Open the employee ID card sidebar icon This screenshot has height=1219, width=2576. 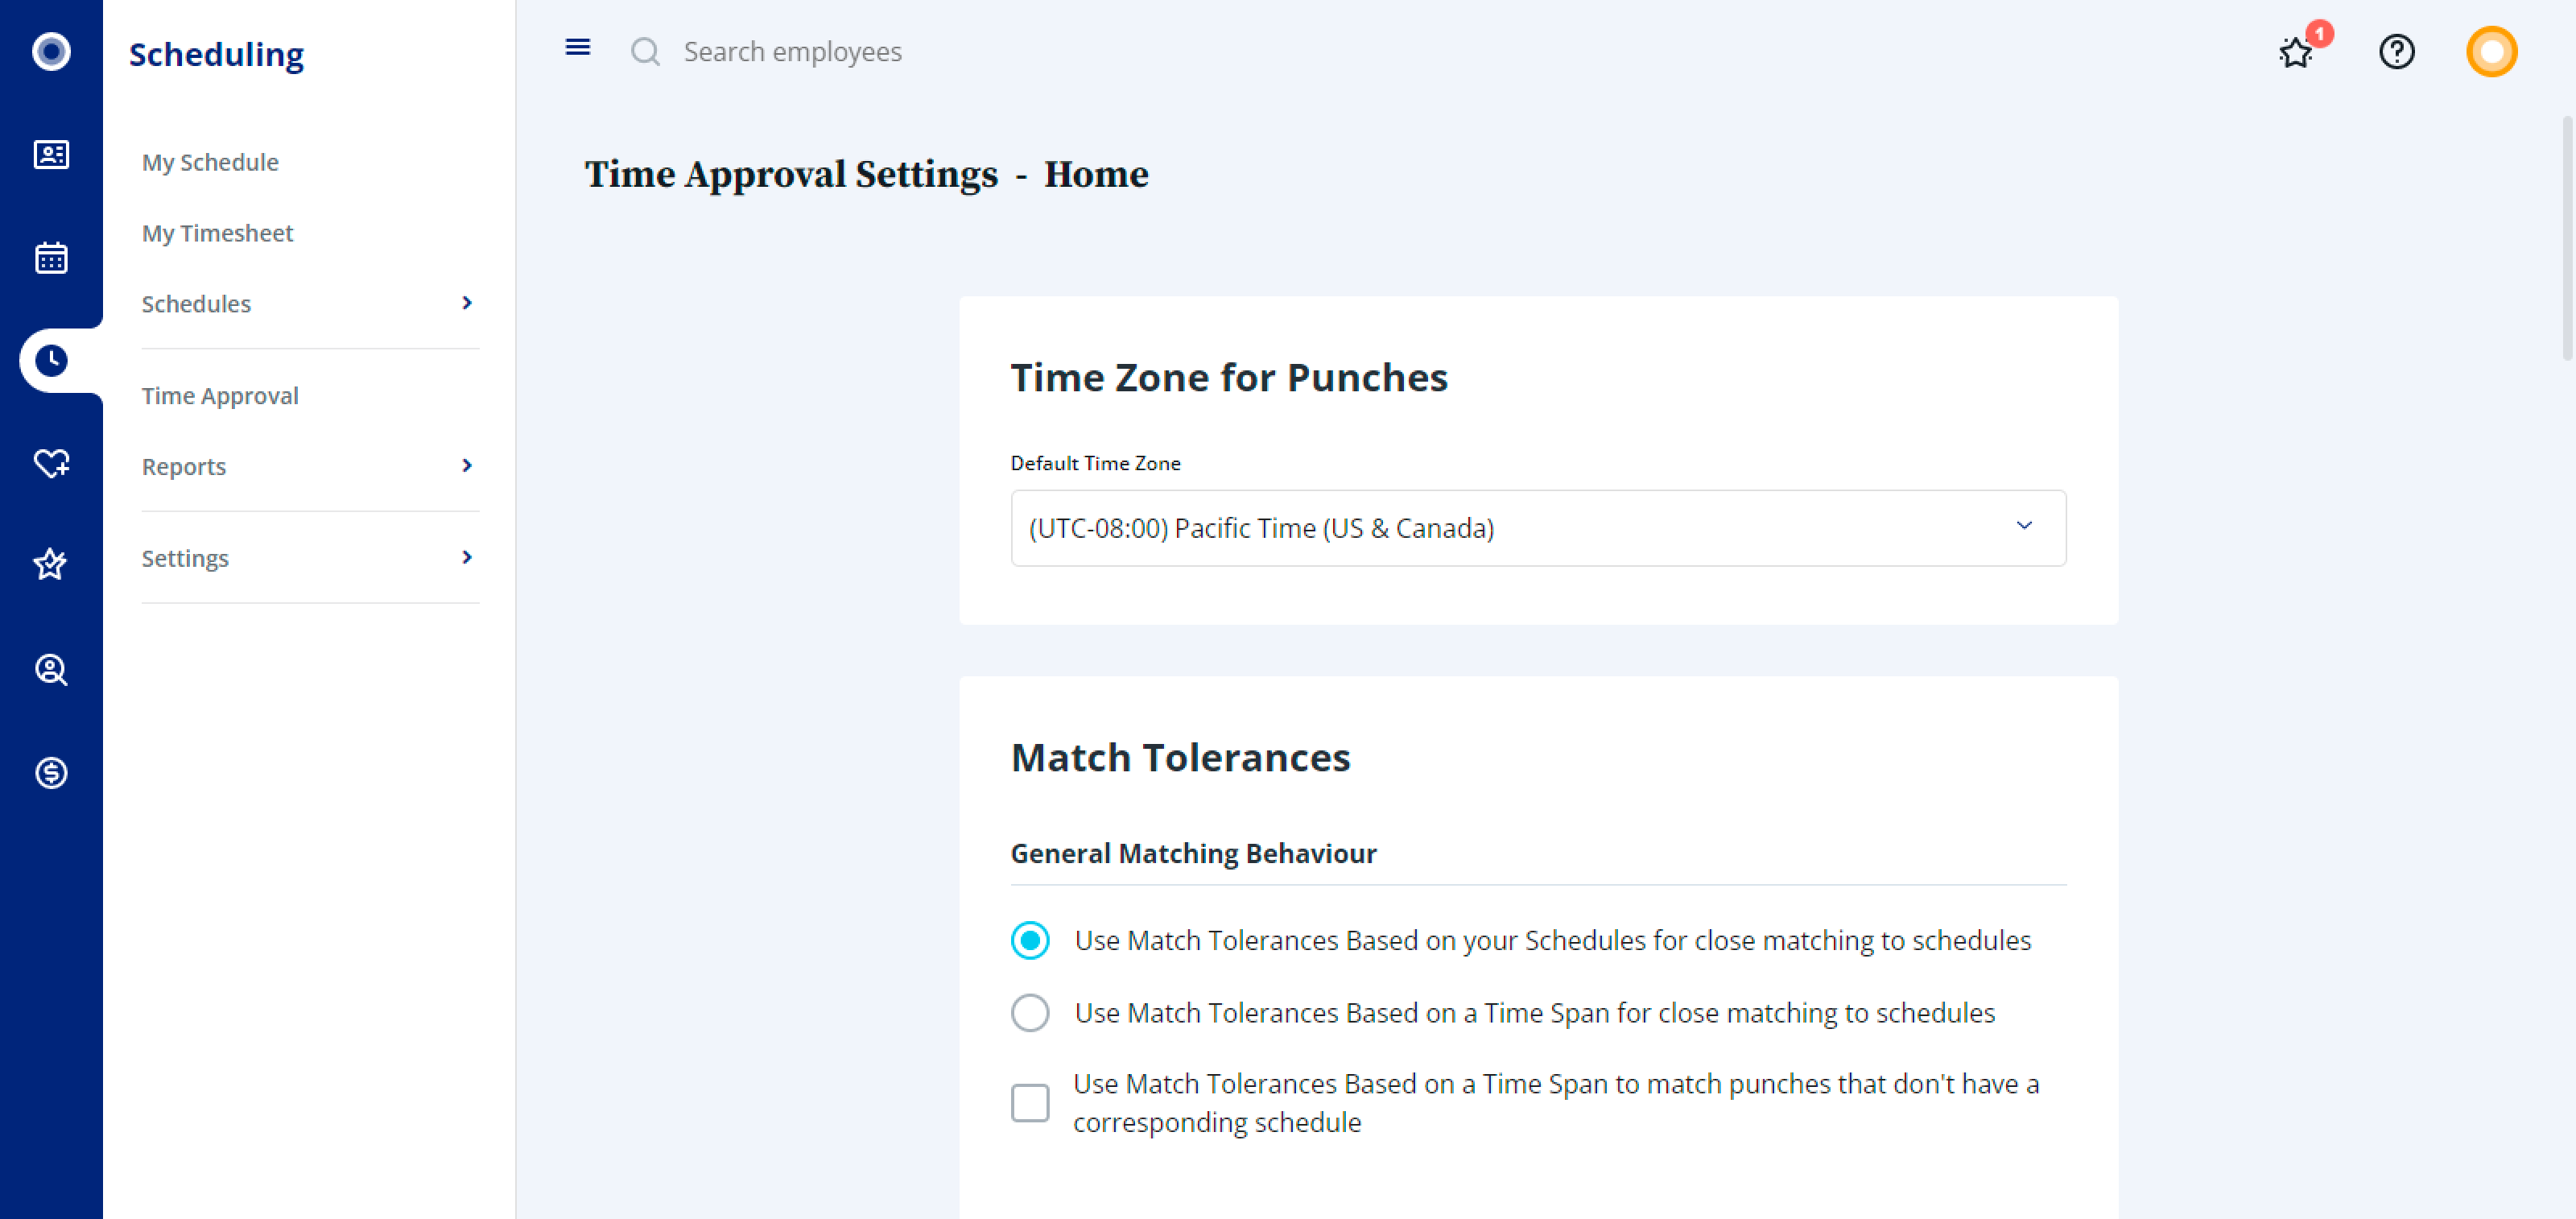pos(51,155)
